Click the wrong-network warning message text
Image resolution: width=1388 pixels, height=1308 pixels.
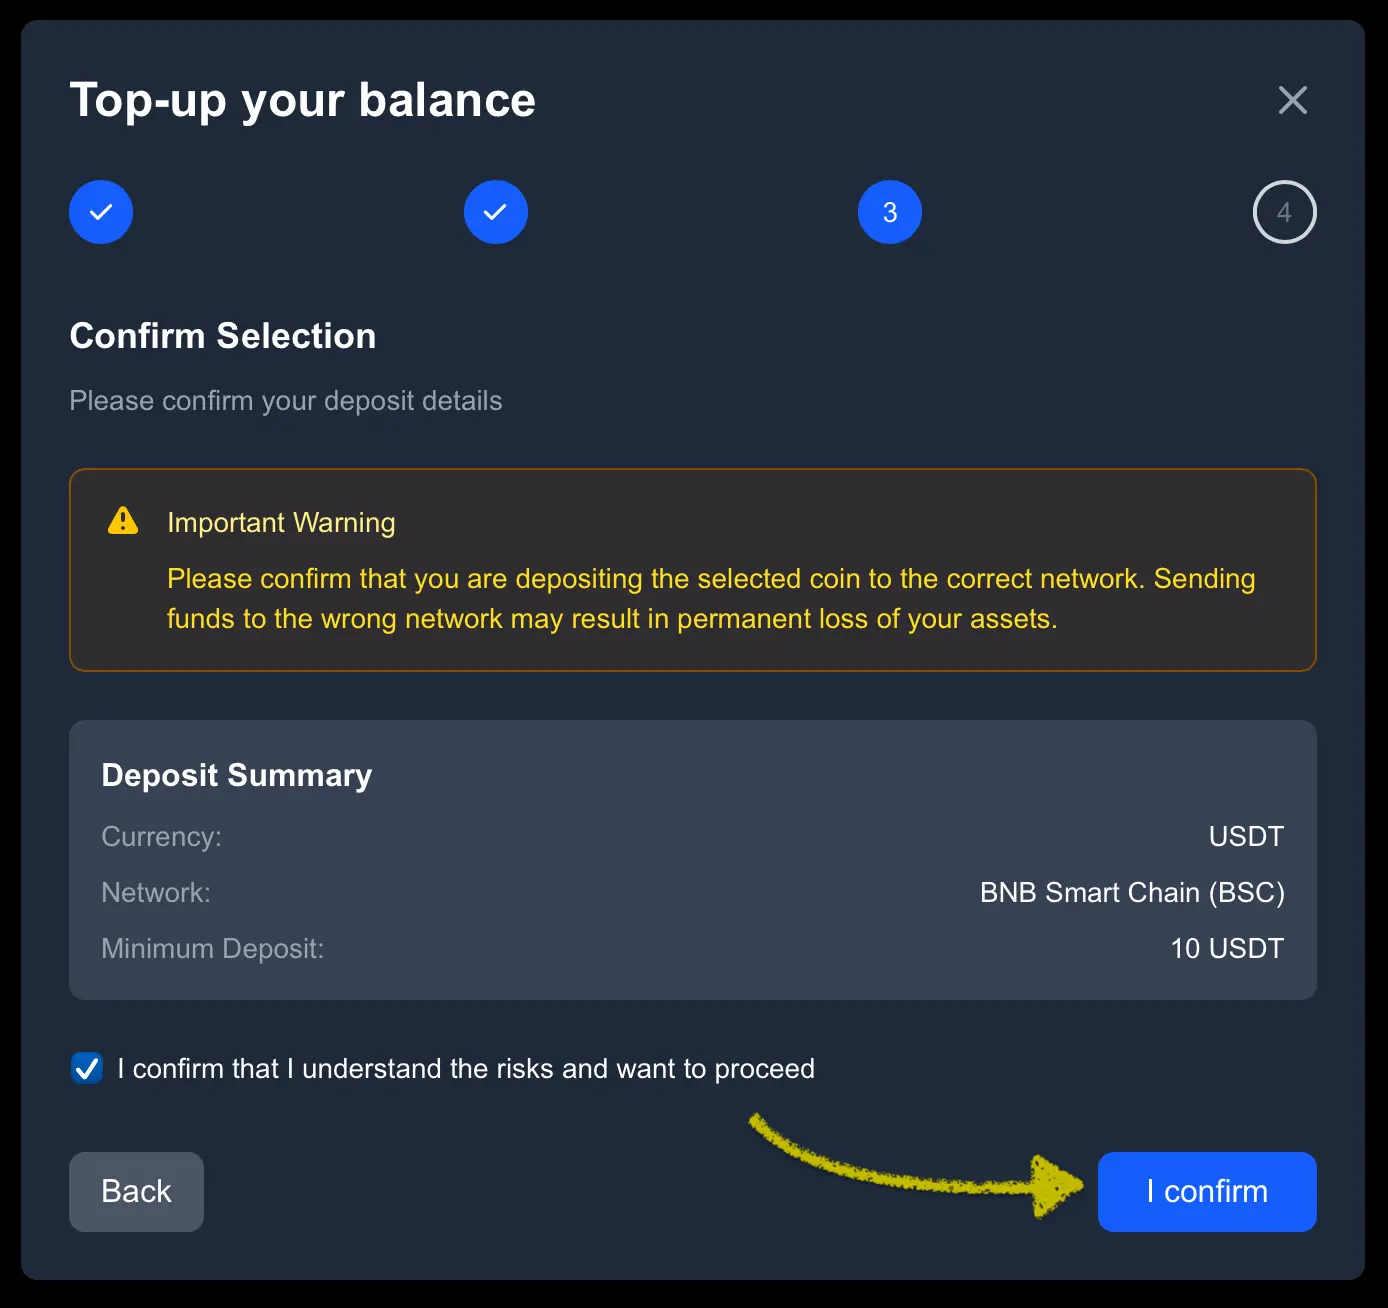[710, 598]
